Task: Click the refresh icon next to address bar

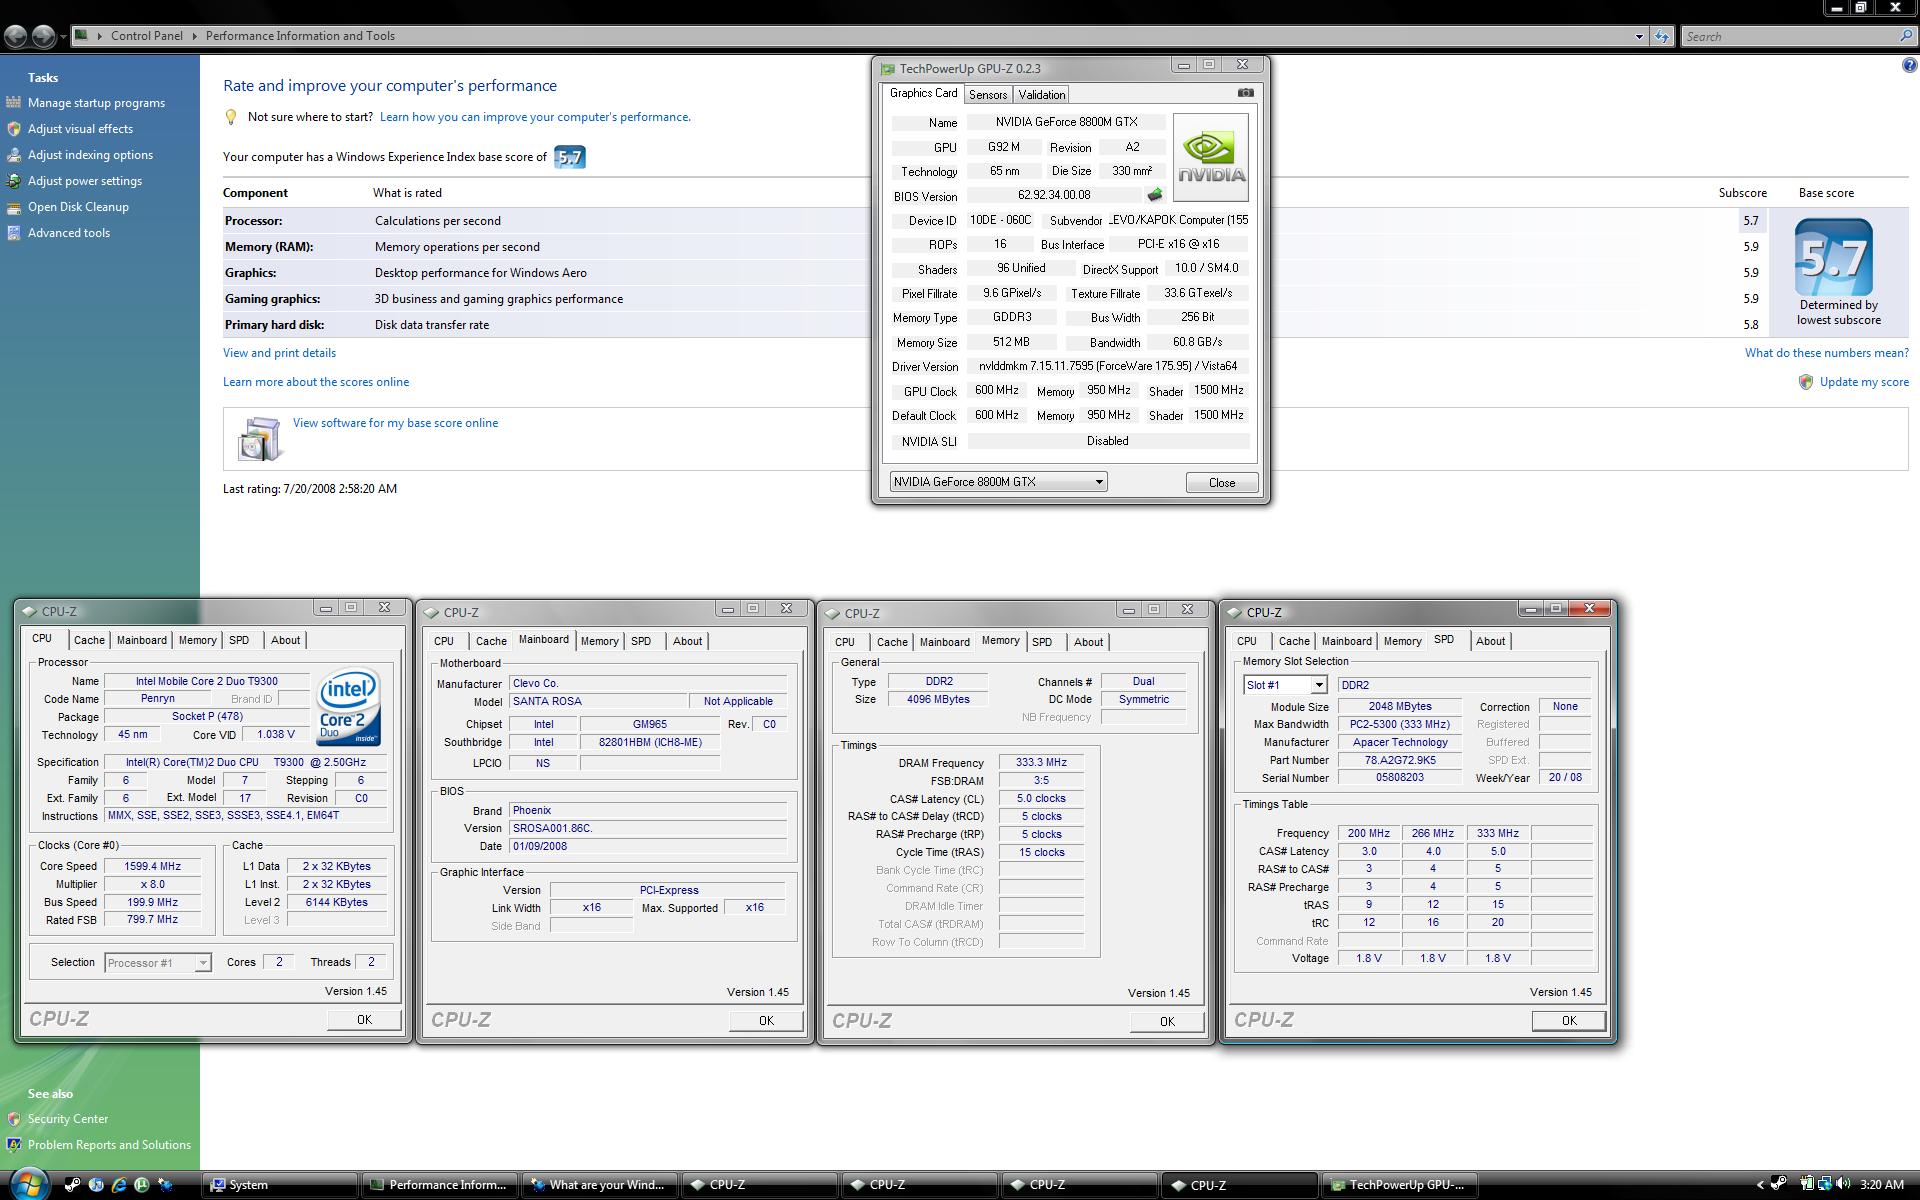Action: point(1661,36)
